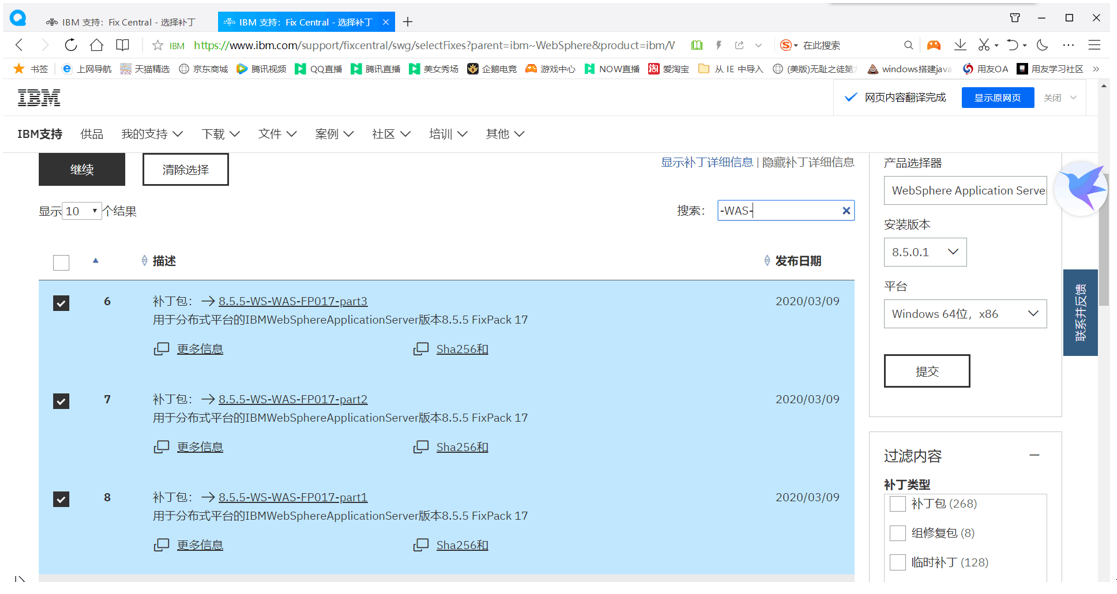Expand the 培训 menu
Image resolution: width=1117 pixels, height=594 pixels.
pos(448,134)
